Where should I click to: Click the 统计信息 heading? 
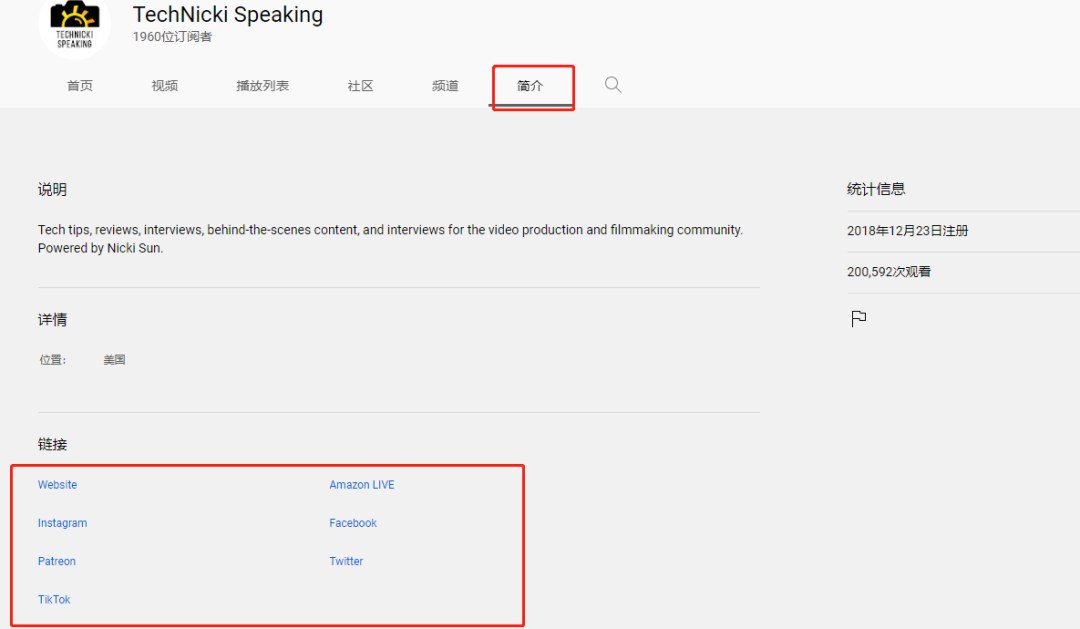pyautogui.click(x=876, y=189)
